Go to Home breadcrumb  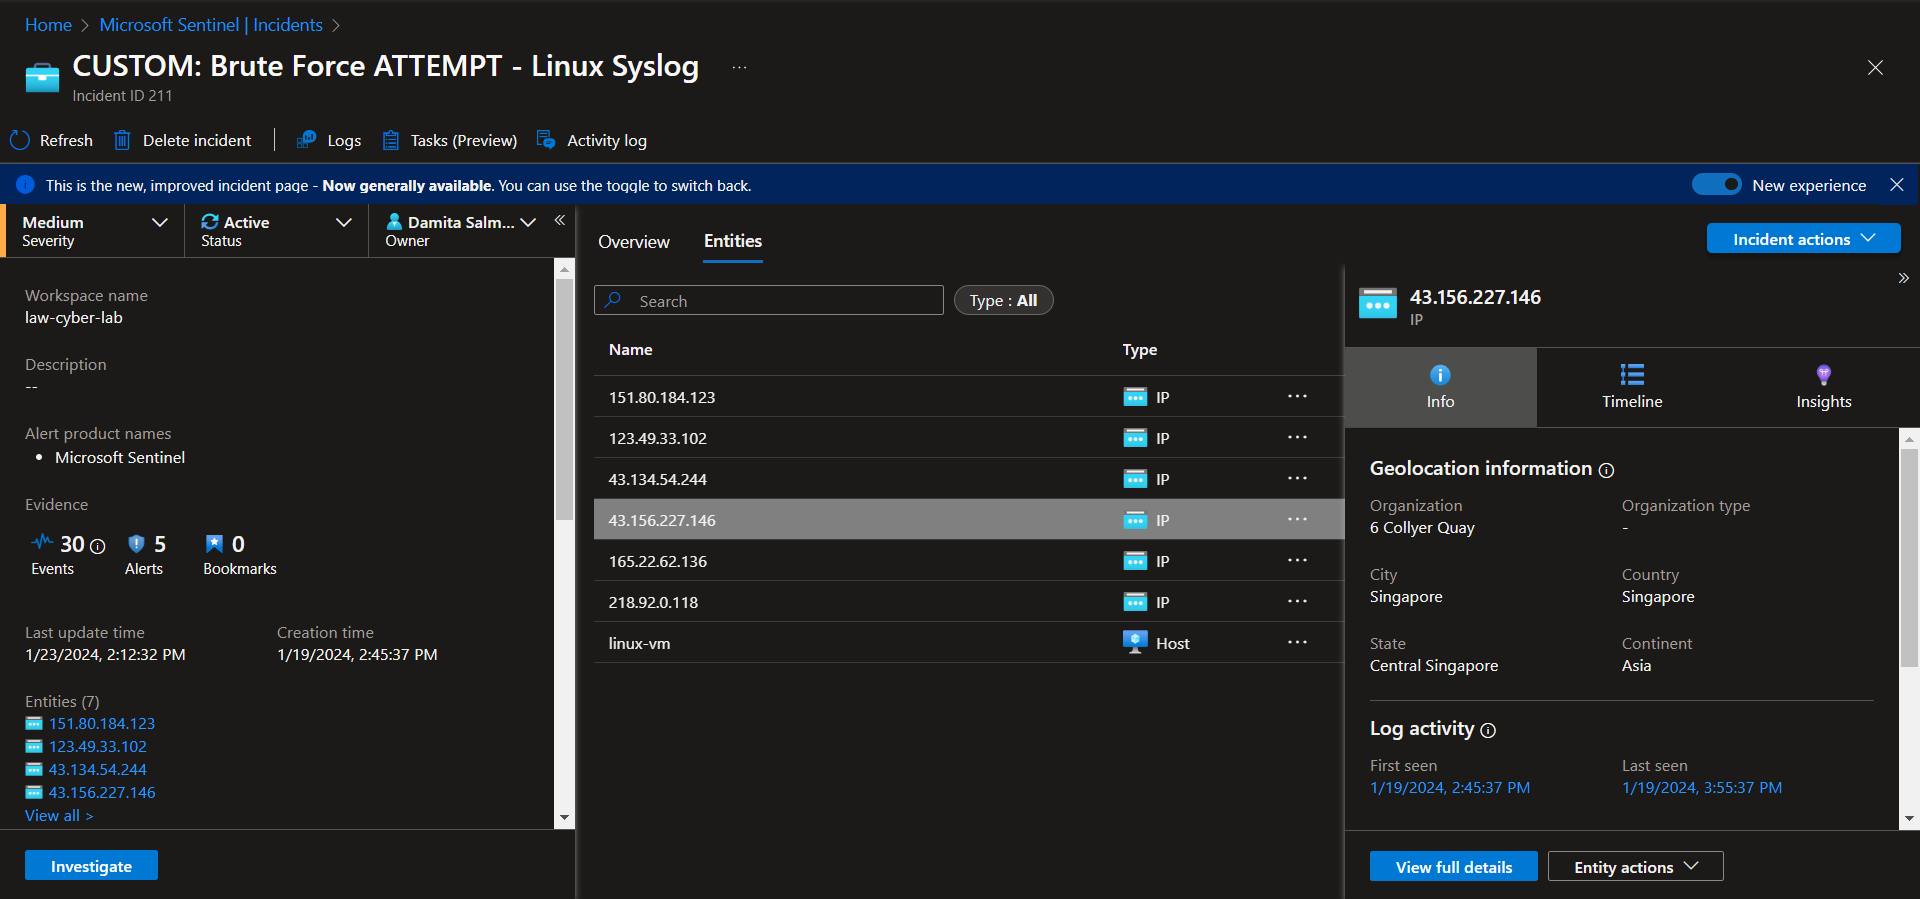[48, 25]
